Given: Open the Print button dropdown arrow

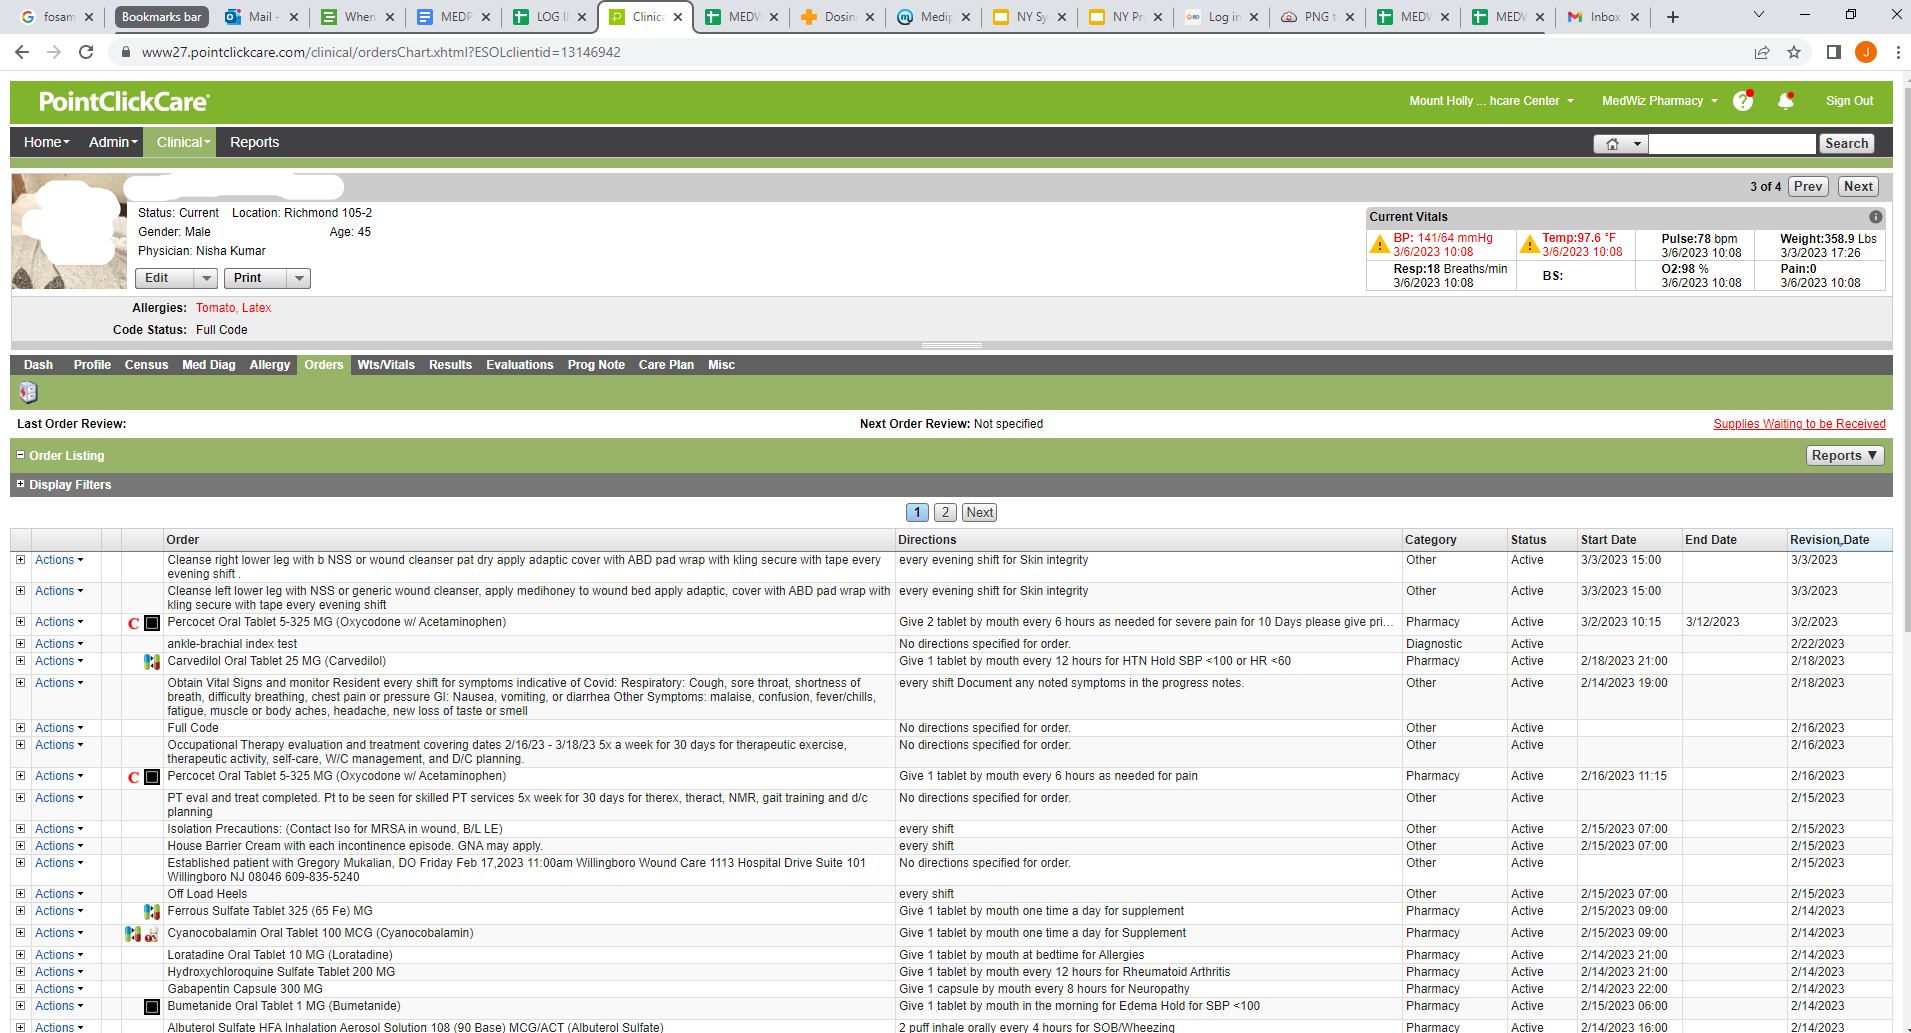Looking at the screenshot, I should point(299,279).
